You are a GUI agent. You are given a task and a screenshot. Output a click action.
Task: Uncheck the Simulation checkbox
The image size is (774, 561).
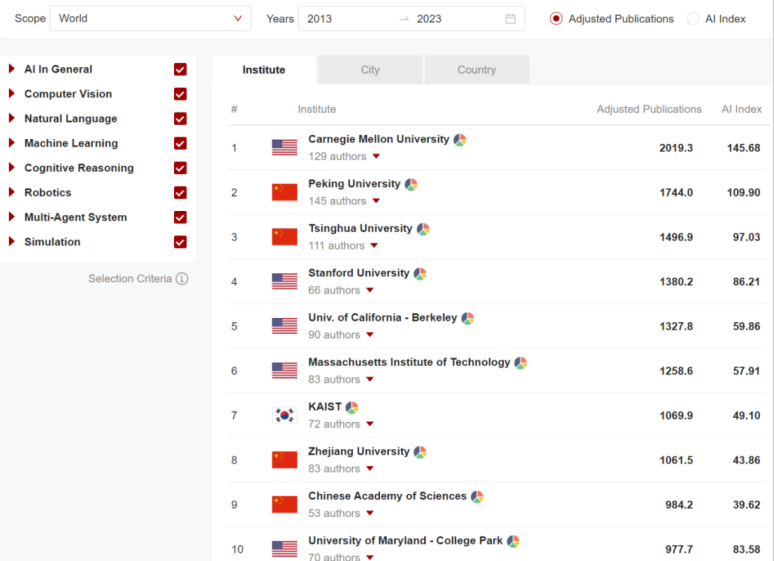pyautogui.click(x=180, y=242)
